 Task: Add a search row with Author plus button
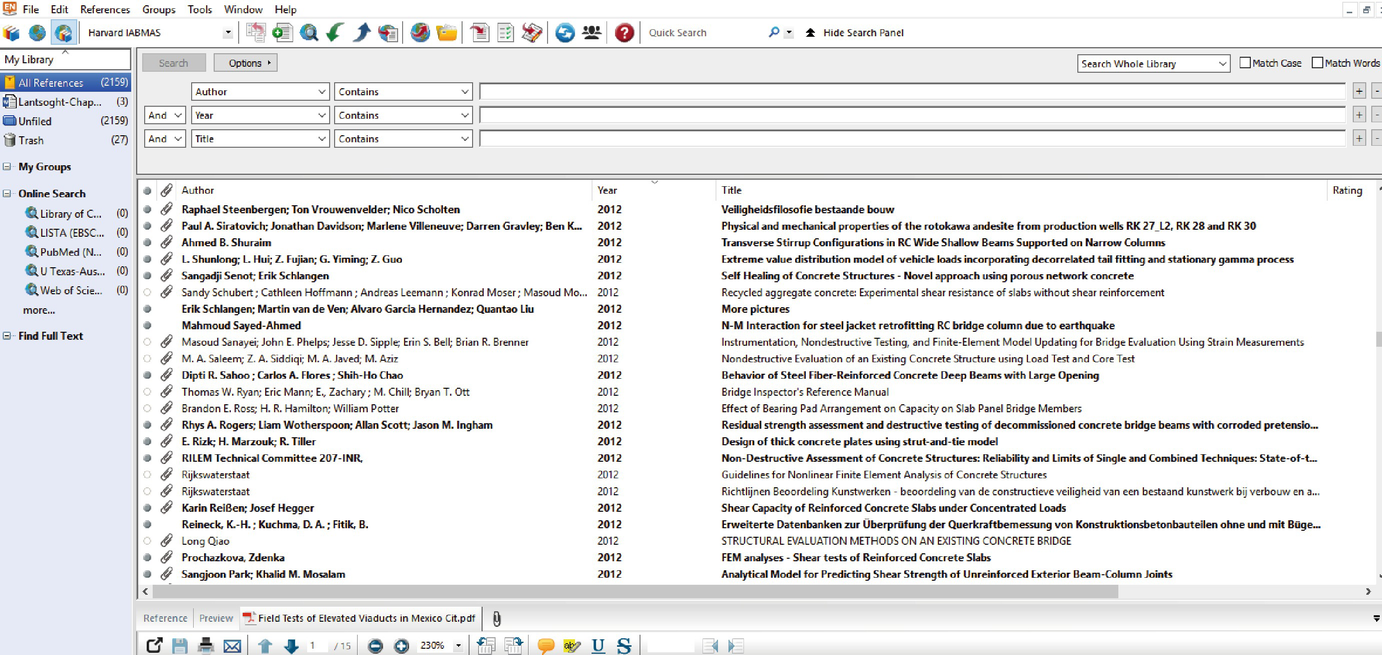coord(1359,92)
